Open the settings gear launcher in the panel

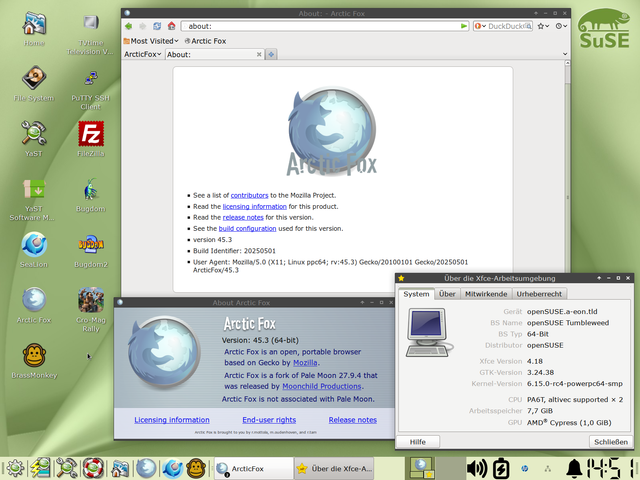click(15, 468)
